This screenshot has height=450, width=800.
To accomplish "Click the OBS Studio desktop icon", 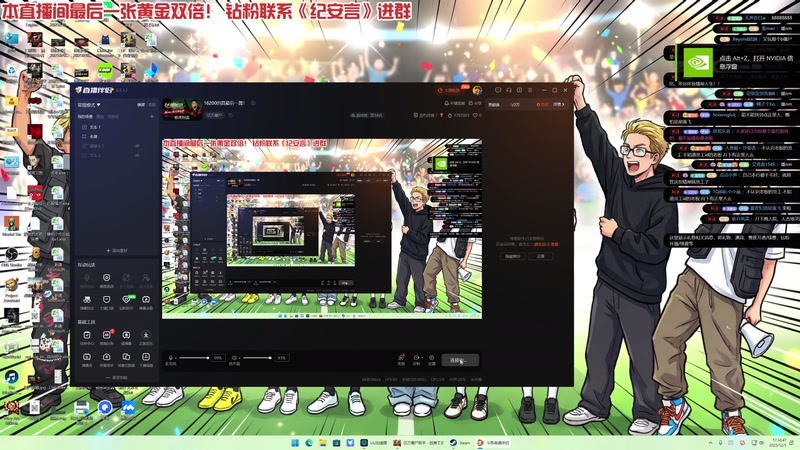I will tap(11, 257).
